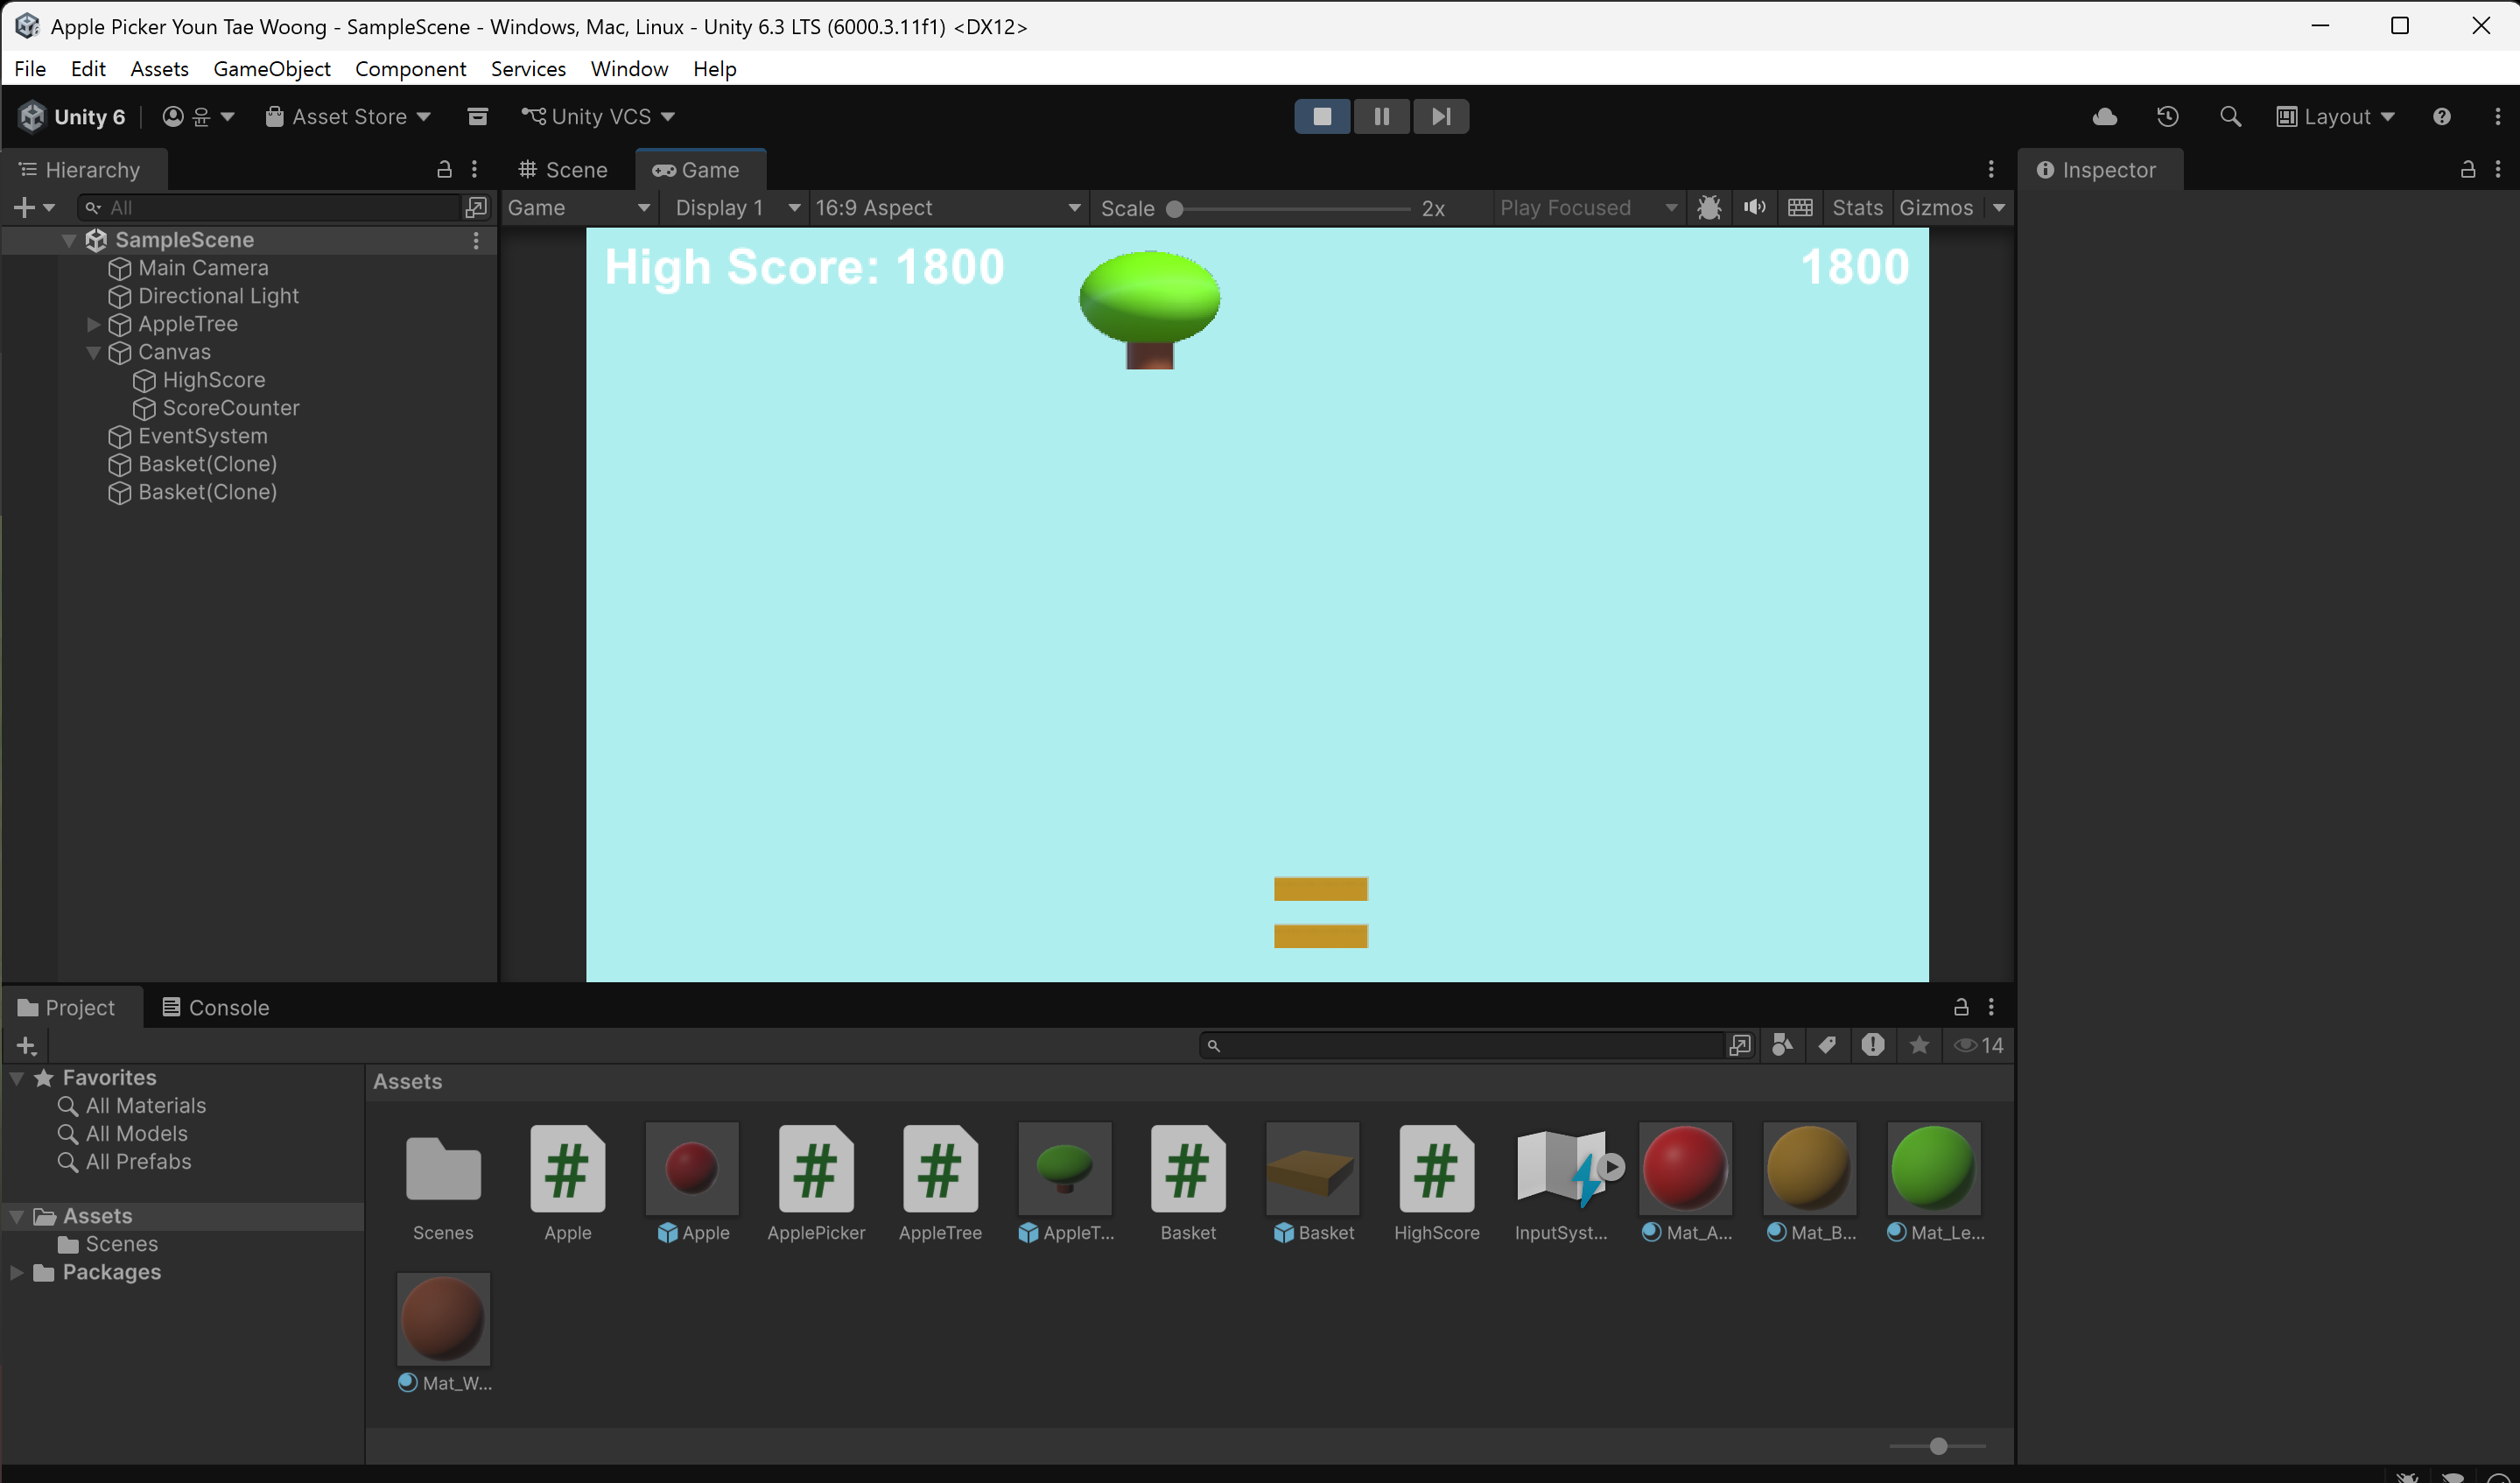Screen dimensions: 2520x1483
Task: Open the Display 1 dropdown
Action: click(x=737, y=207)
